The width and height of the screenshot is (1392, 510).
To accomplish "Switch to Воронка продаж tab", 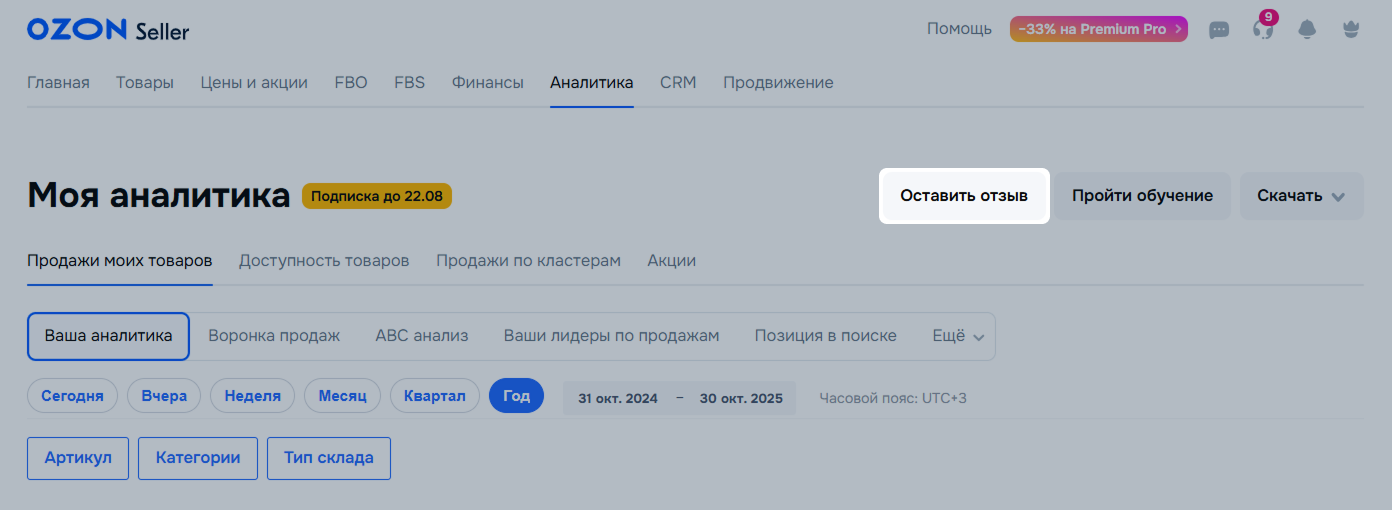I will [274, 336].
